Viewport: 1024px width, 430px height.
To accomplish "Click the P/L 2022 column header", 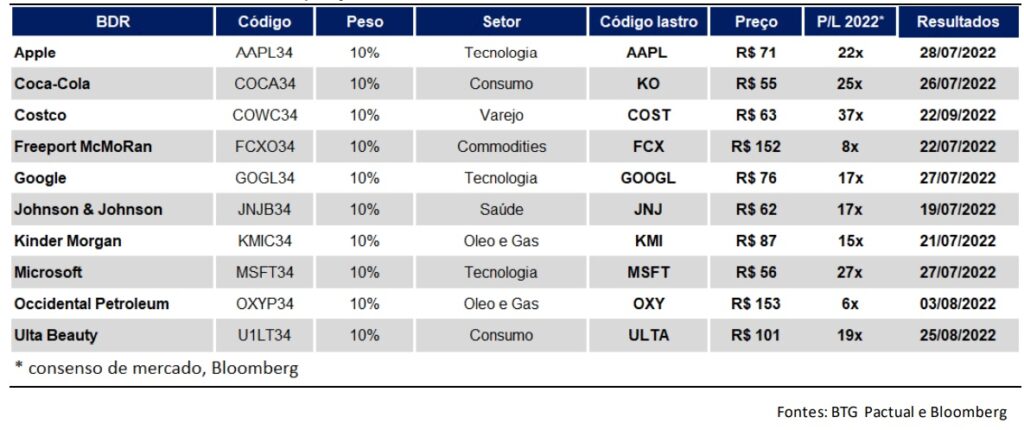I will [x=849, y=21].
